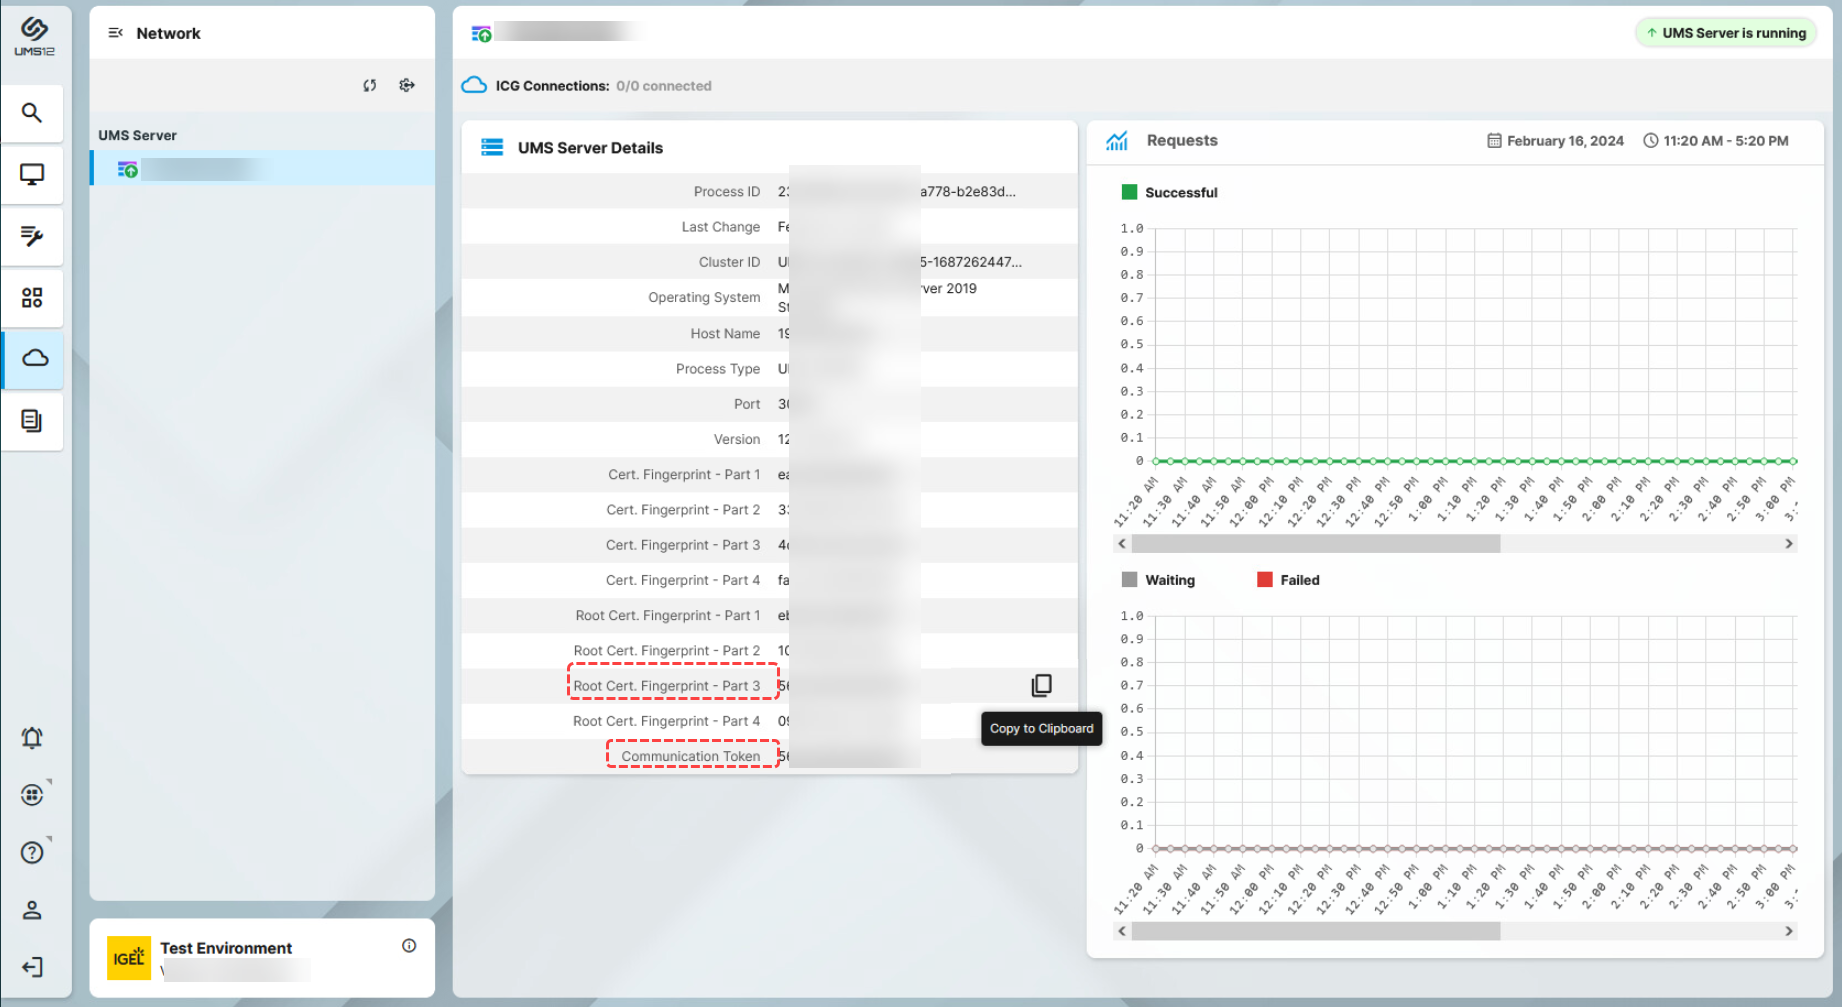Viewport: 1842px width, 1007px height.
Task: Open the user profile menu
Action: point(32,909)
